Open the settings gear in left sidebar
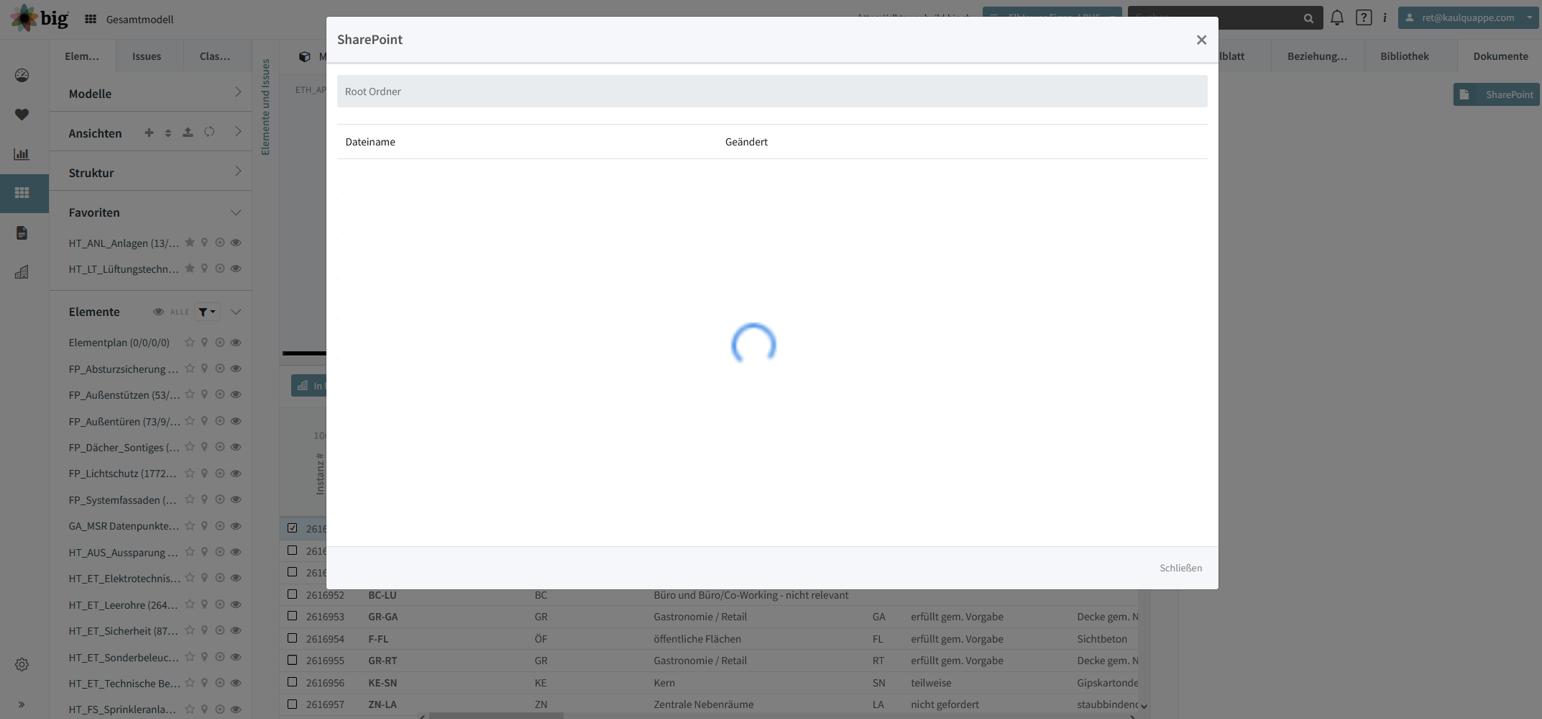Image resolution: width=1542 pixels, height=719 pixels. click(x=22, y=665)
